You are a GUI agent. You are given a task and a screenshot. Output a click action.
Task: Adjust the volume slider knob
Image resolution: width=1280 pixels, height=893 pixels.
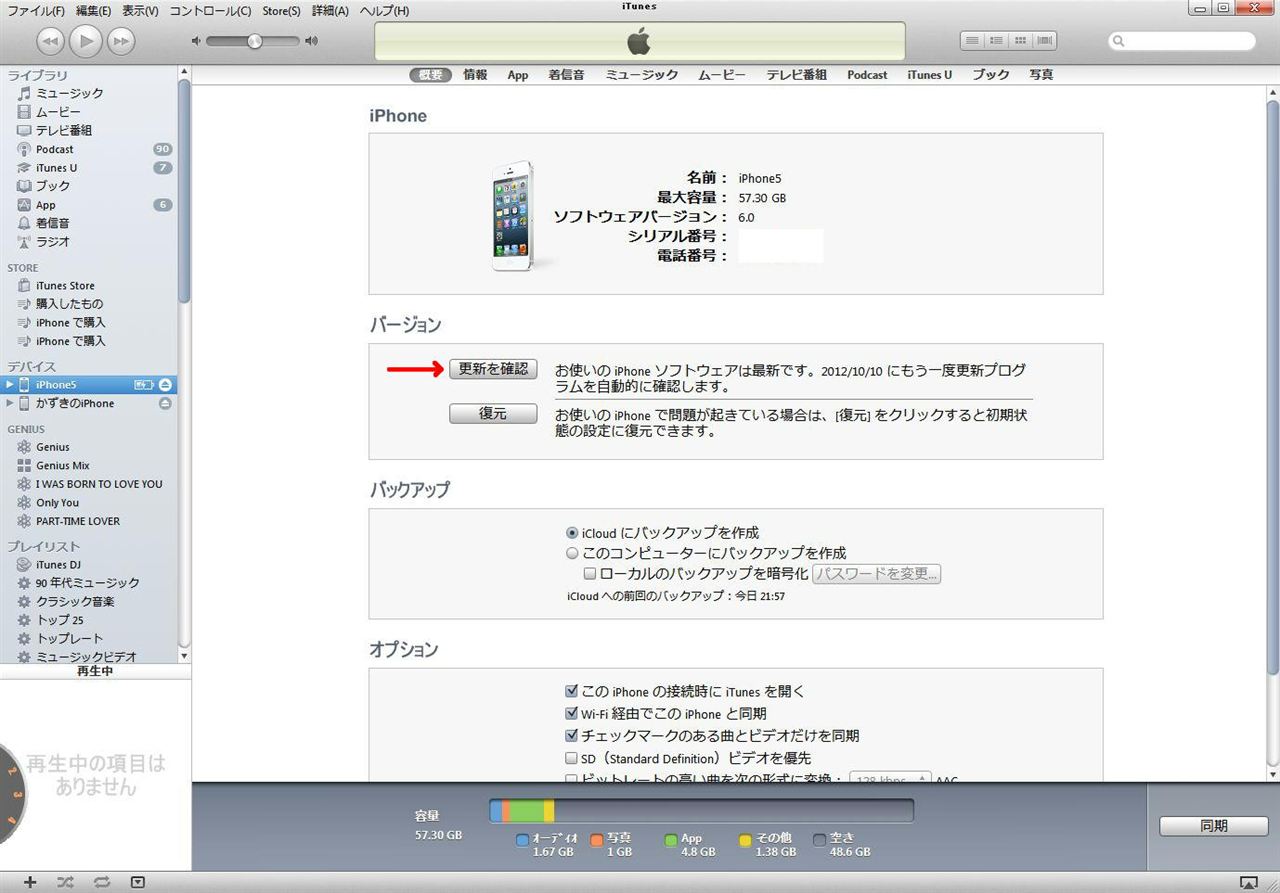[x=254, y=41]
